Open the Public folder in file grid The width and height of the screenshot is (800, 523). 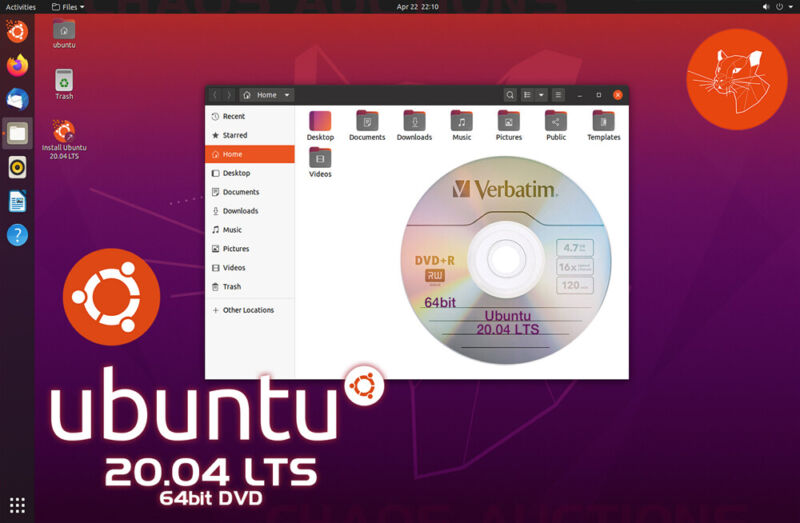[556, 126]
